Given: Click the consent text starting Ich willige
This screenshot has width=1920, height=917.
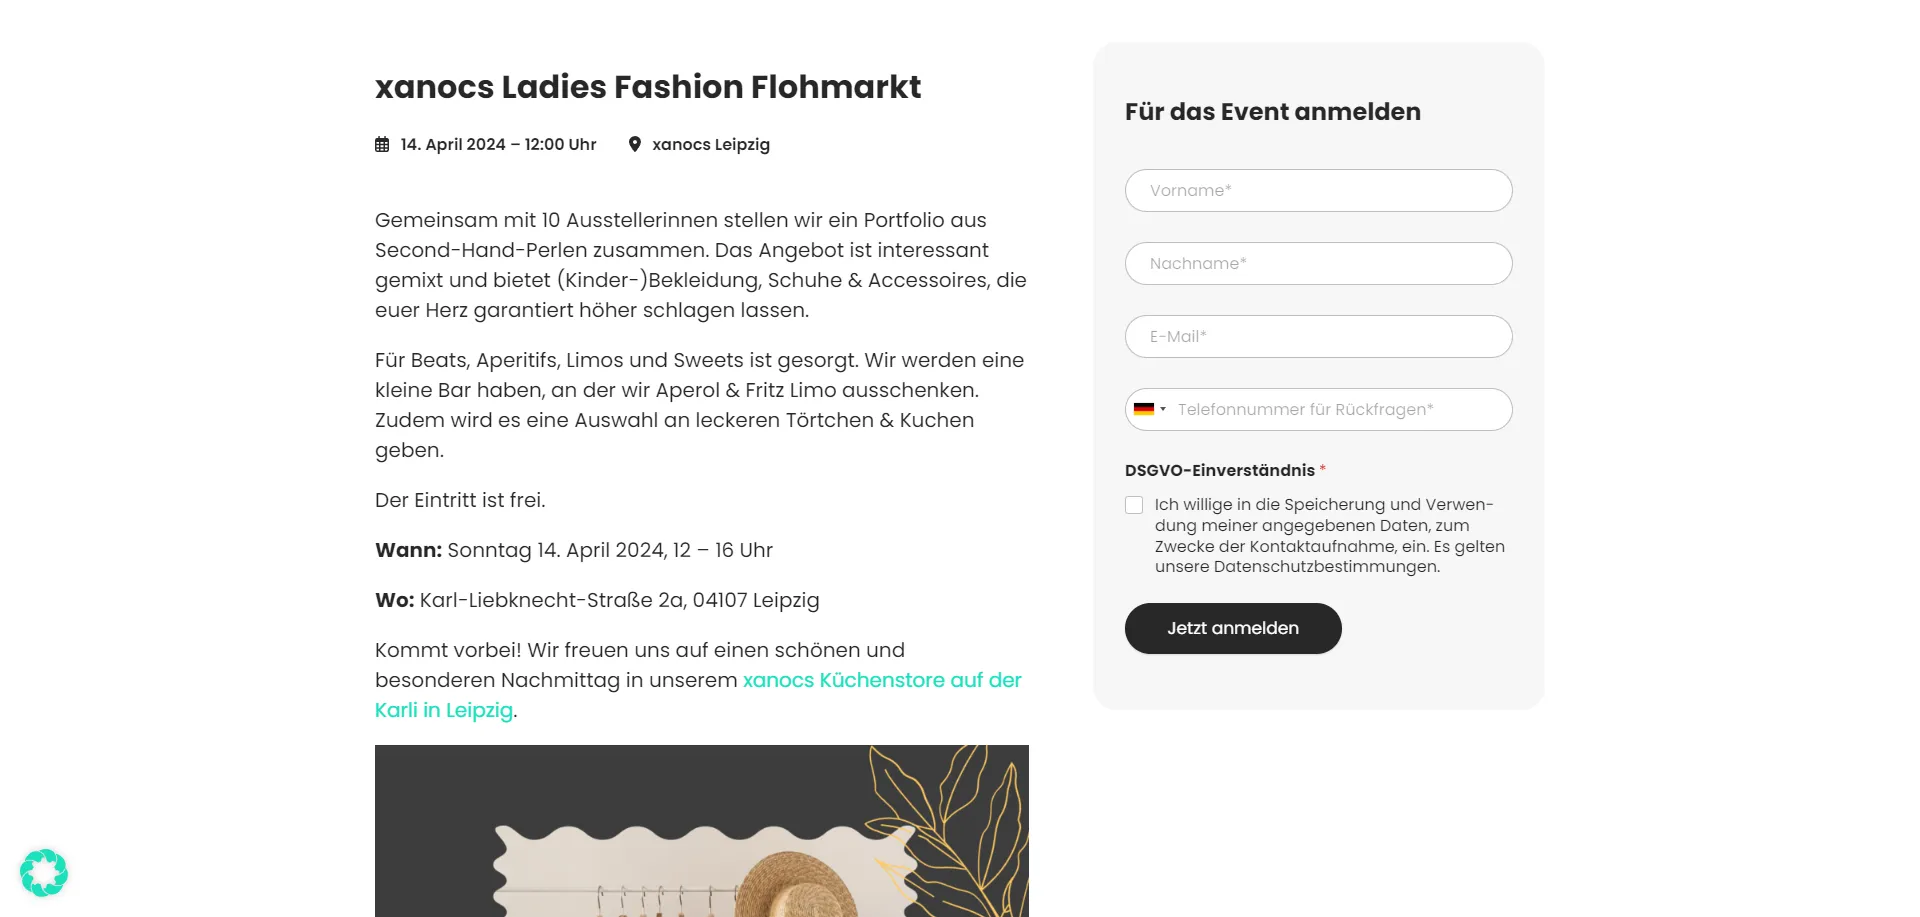Looking at the screenshot, I should pyautogui.click(x=1328, y=535).
